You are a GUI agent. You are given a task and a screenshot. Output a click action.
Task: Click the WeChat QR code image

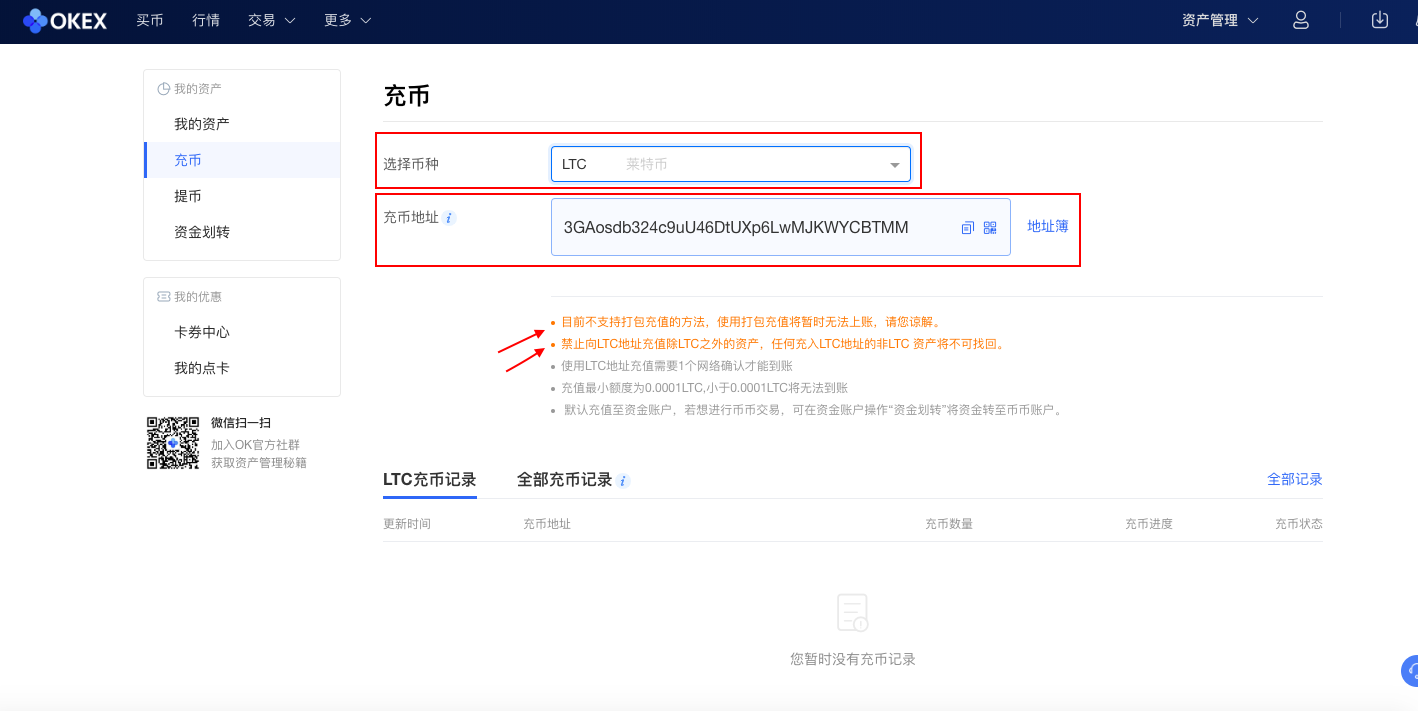pos(172,443)
